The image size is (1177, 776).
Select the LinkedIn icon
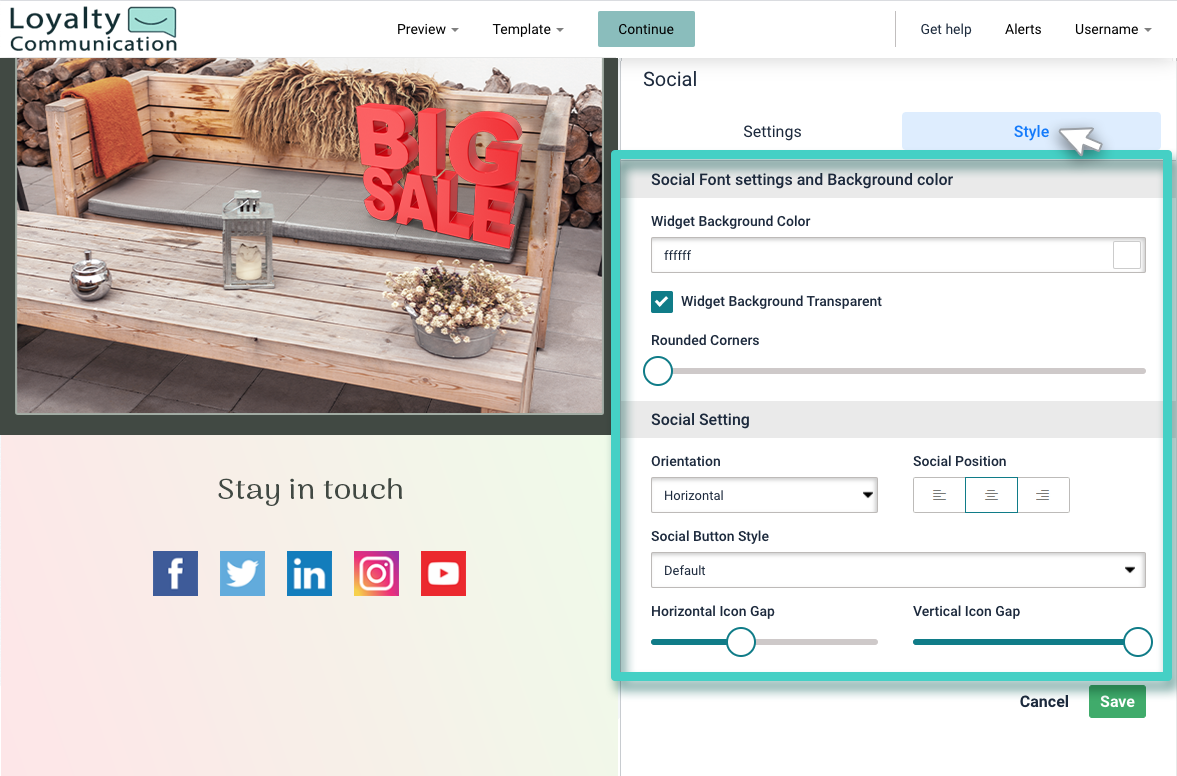309,573
